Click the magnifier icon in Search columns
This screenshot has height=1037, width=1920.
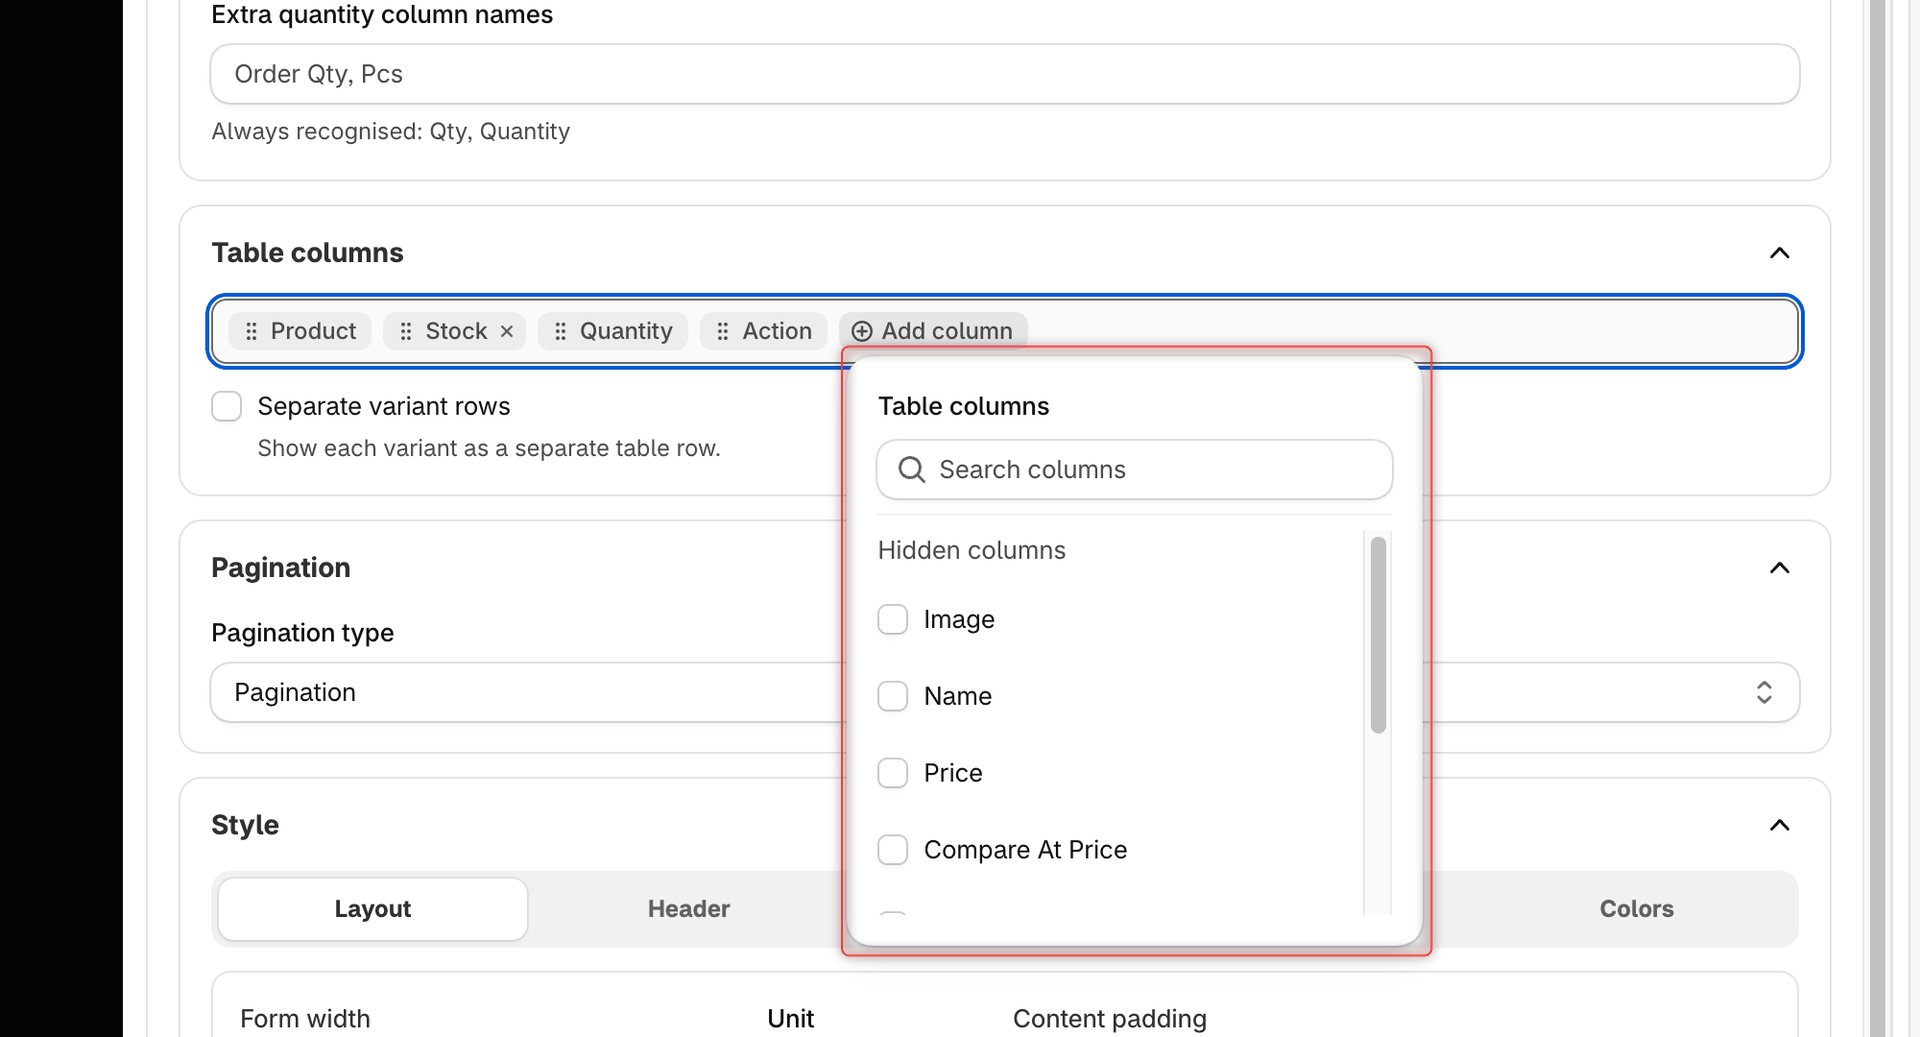point(911,469)
